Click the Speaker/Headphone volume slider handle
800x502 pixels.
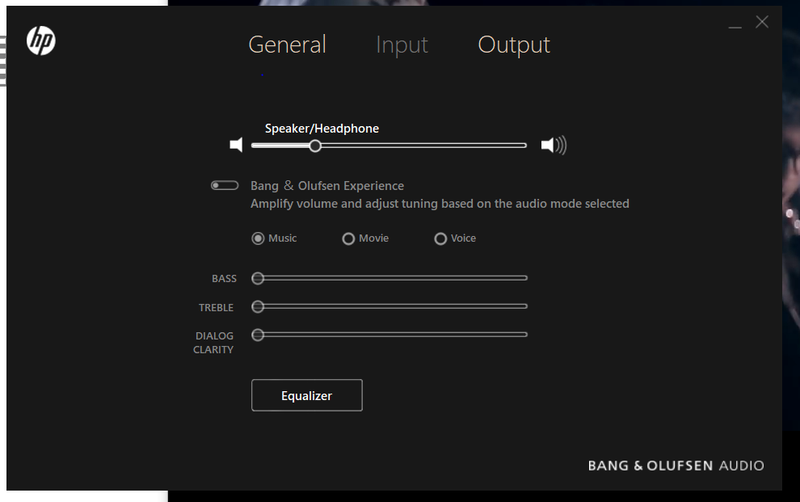pyautogui.click(x=315, y=145)
